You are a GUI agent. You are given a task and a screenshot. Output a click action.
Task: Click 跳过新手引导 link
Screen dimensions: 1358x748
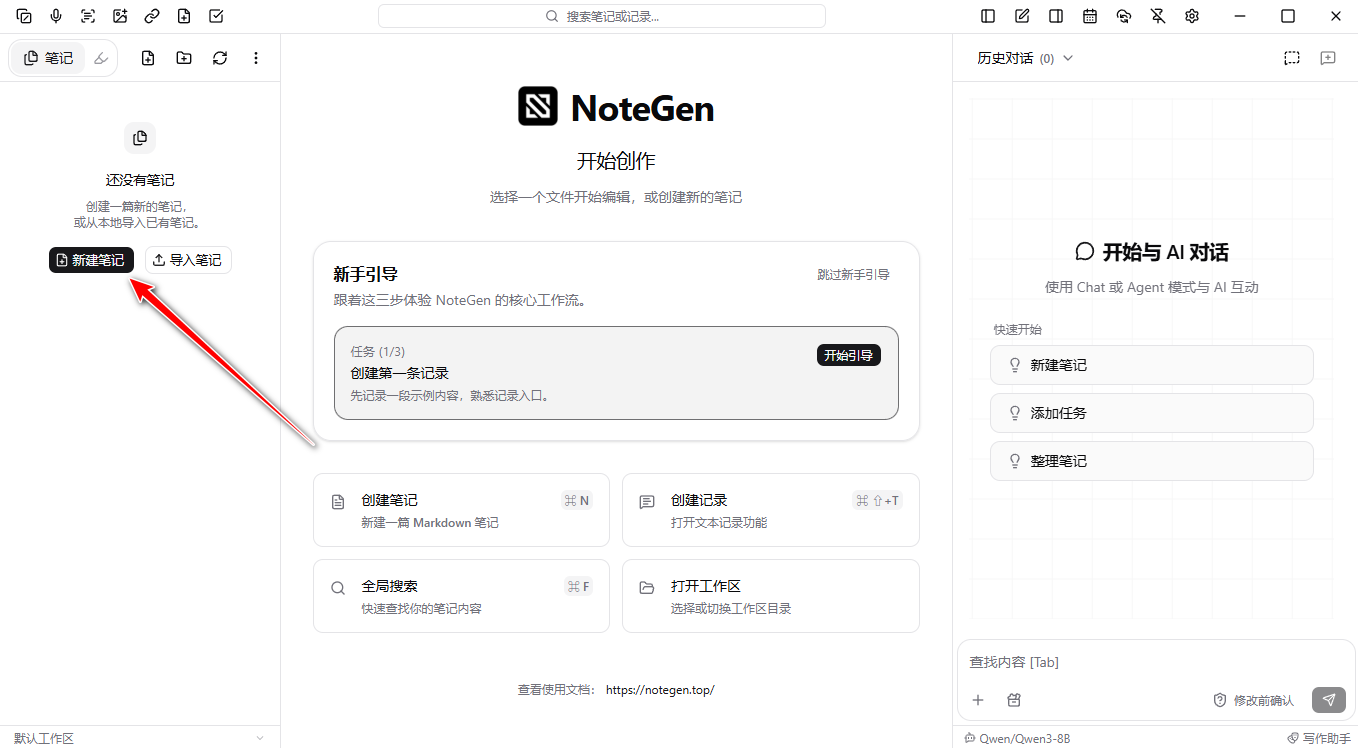tap(853, 274)
